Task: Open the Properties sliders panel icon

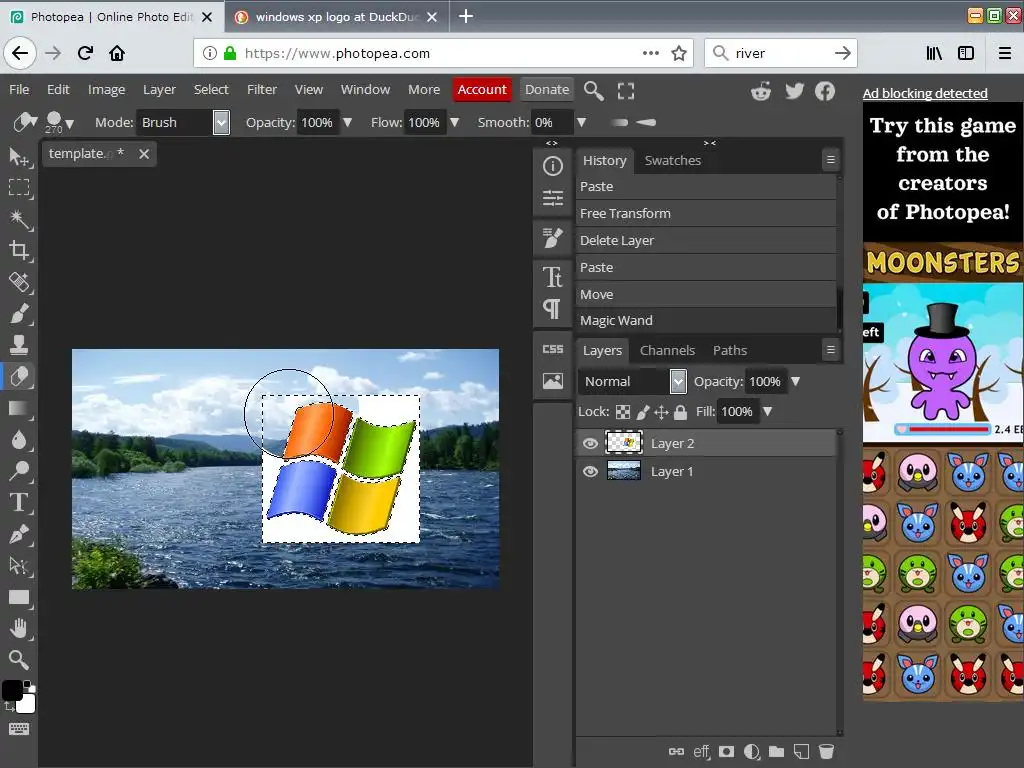Action: coord(552,197)
